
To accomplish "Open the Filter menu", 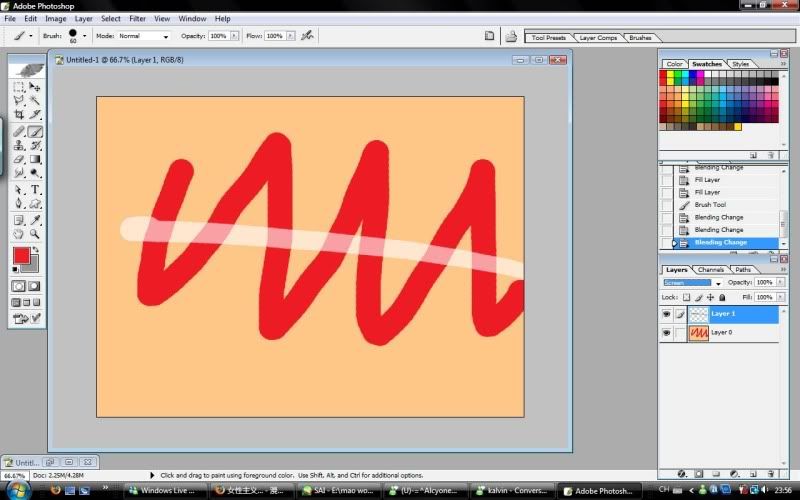I will (x=137, y=18).
